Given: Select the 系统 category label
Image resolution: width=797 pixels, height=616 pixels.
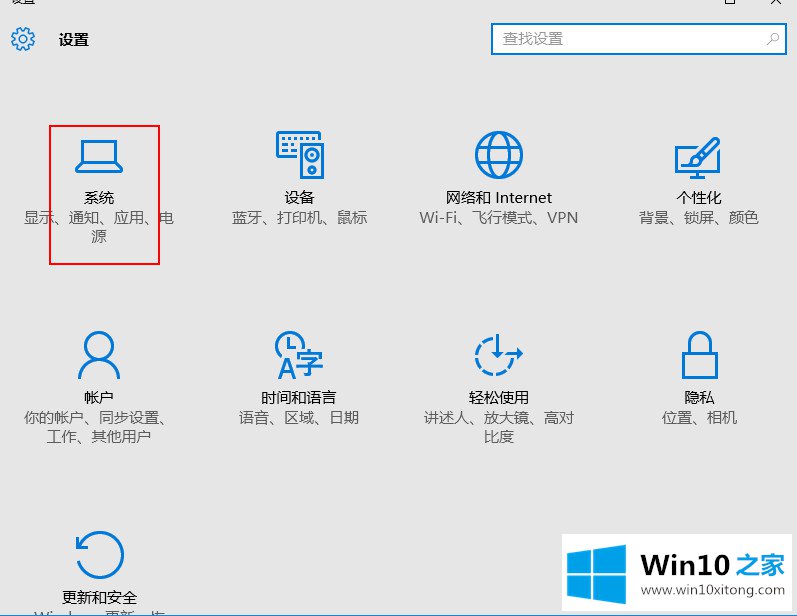Looking at the screenshot, I should (99, 197).
